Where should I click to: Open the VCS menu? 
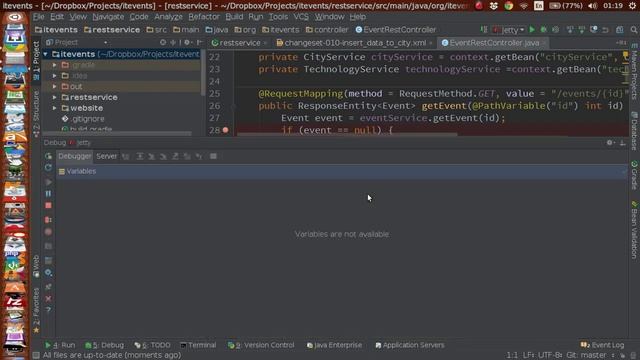(301, 17)
